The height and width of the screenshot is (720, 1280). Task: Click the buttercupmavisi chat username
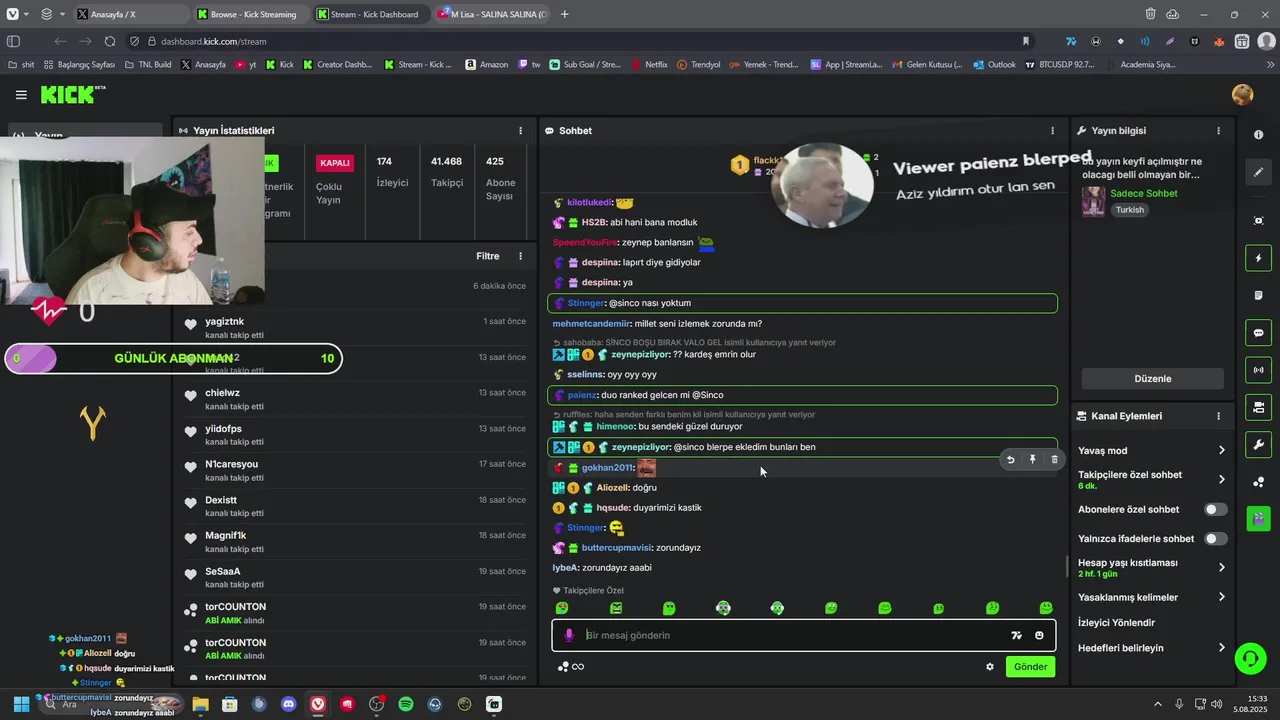(x=617, y=548)
